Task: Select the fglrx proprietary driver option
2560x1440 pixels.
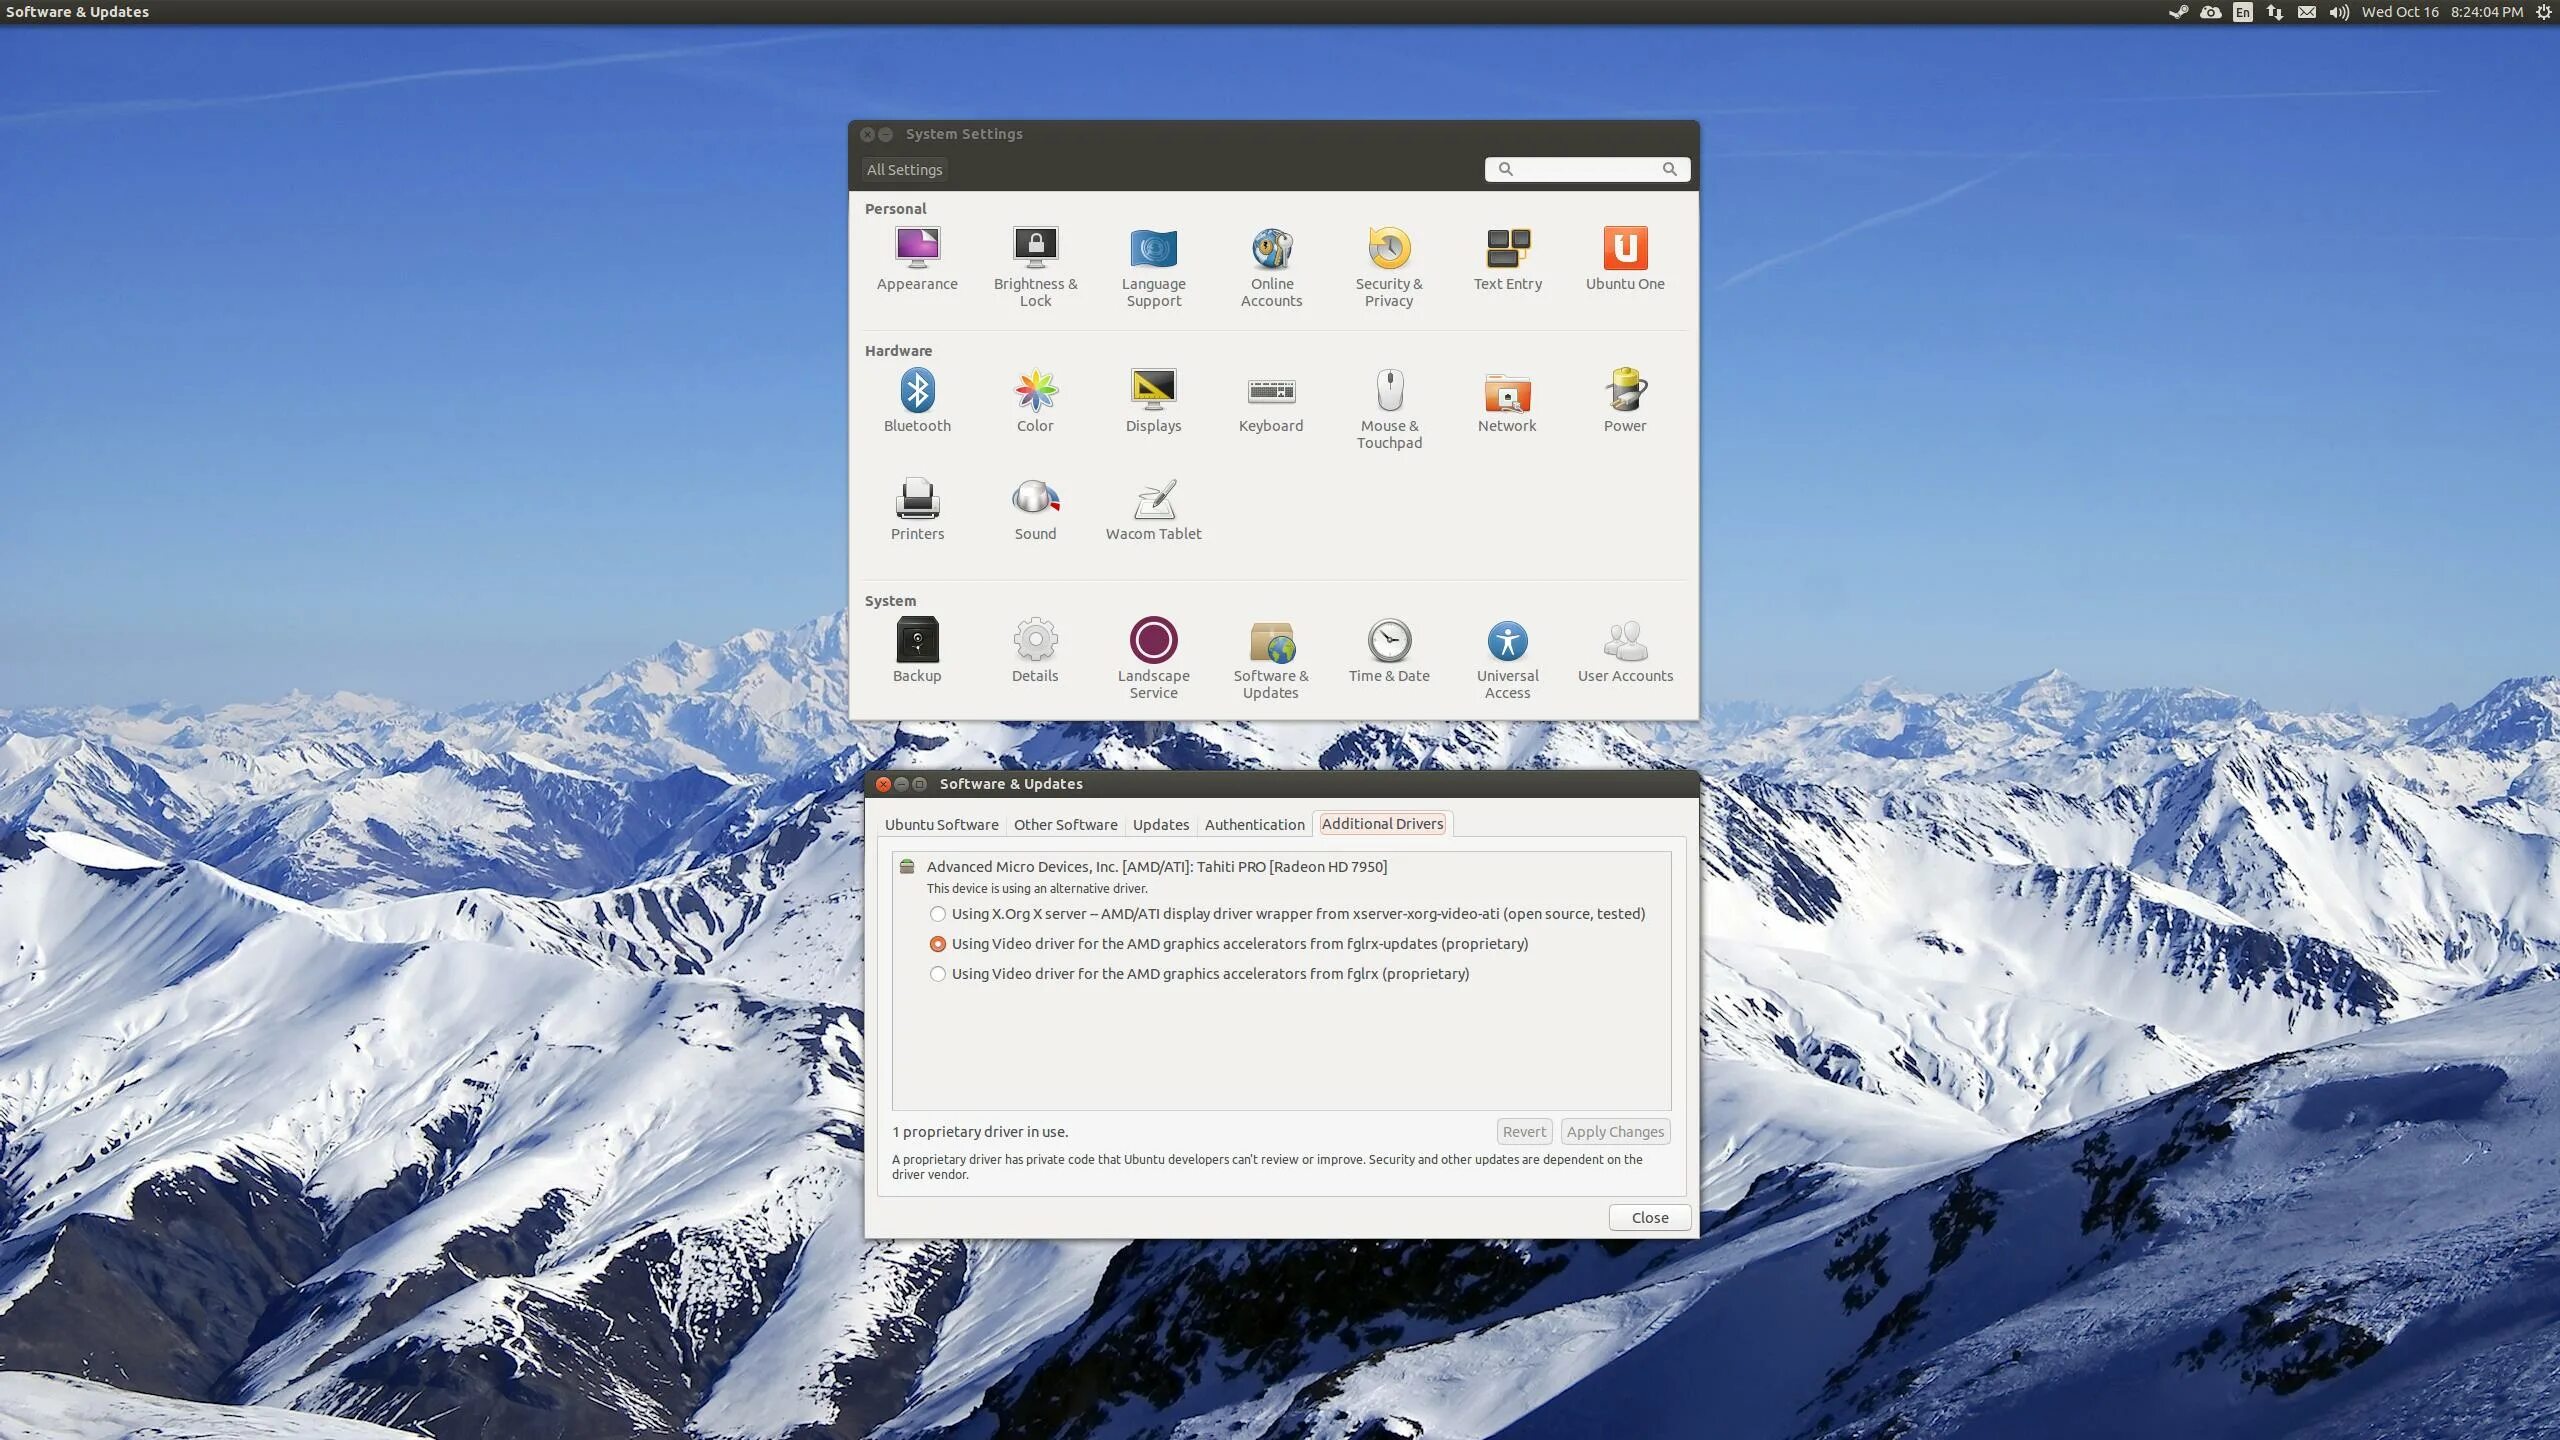Action: 937,974
